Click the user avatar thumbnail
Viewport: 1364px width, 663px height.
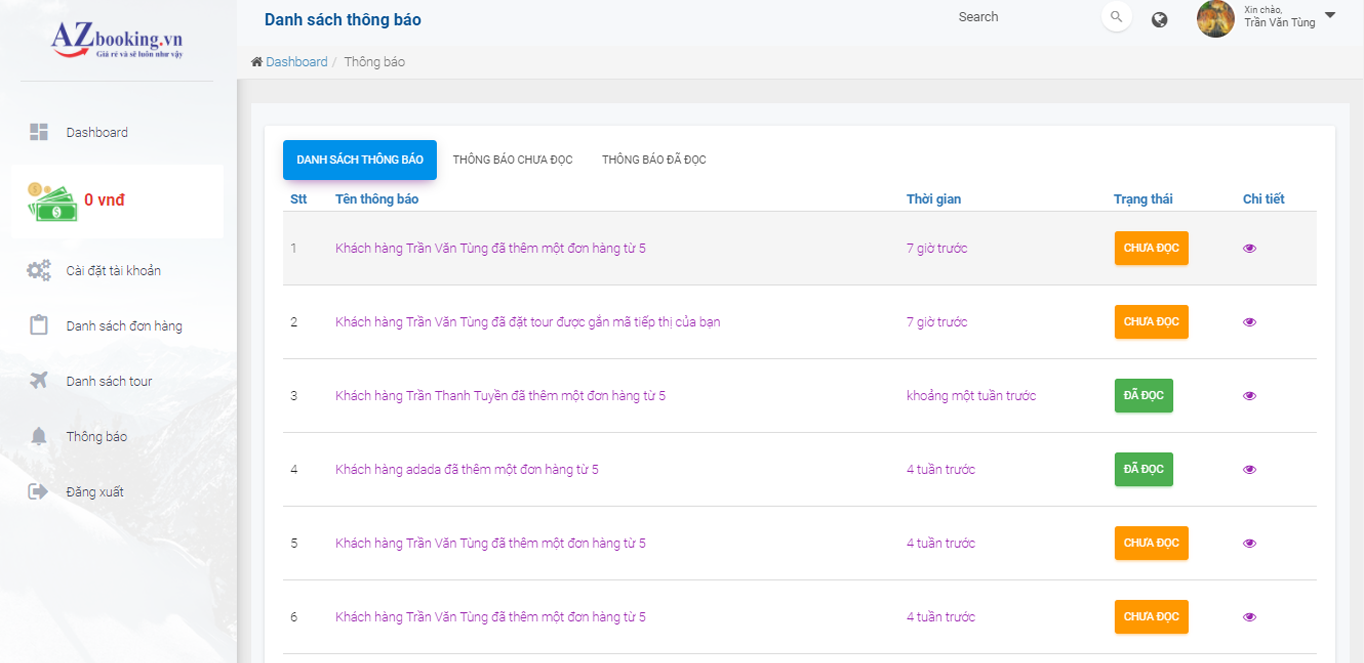[1215, 19]
